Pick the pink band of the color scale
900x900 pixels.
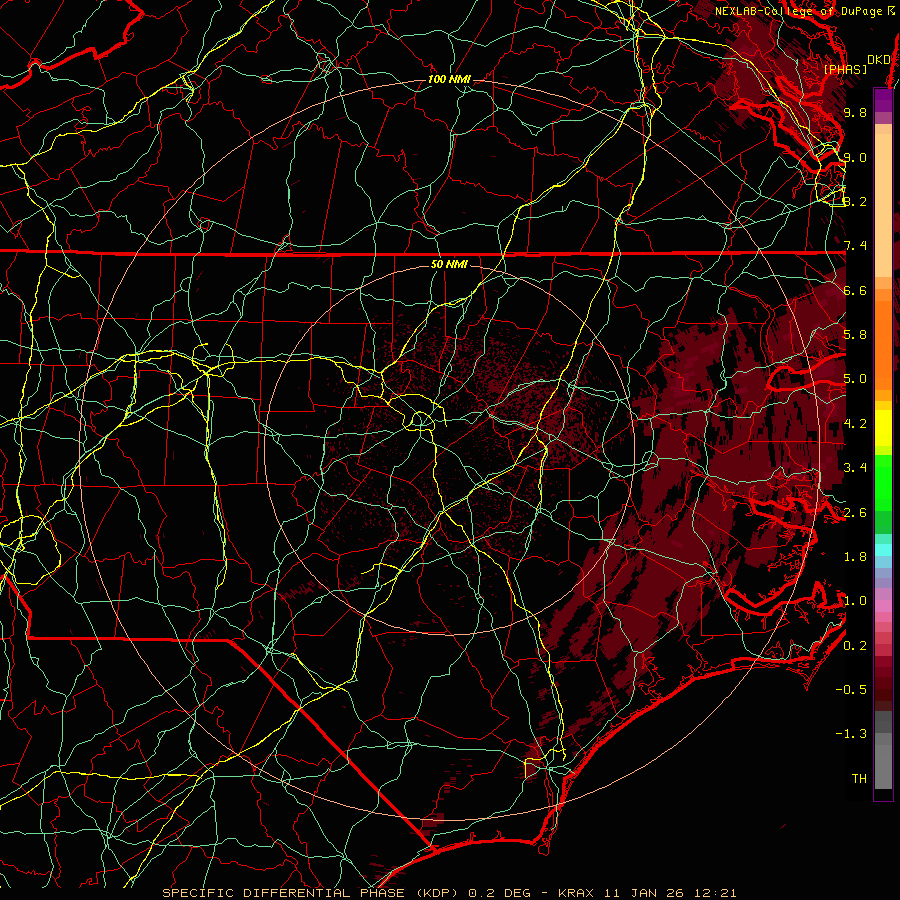[883, 606]
